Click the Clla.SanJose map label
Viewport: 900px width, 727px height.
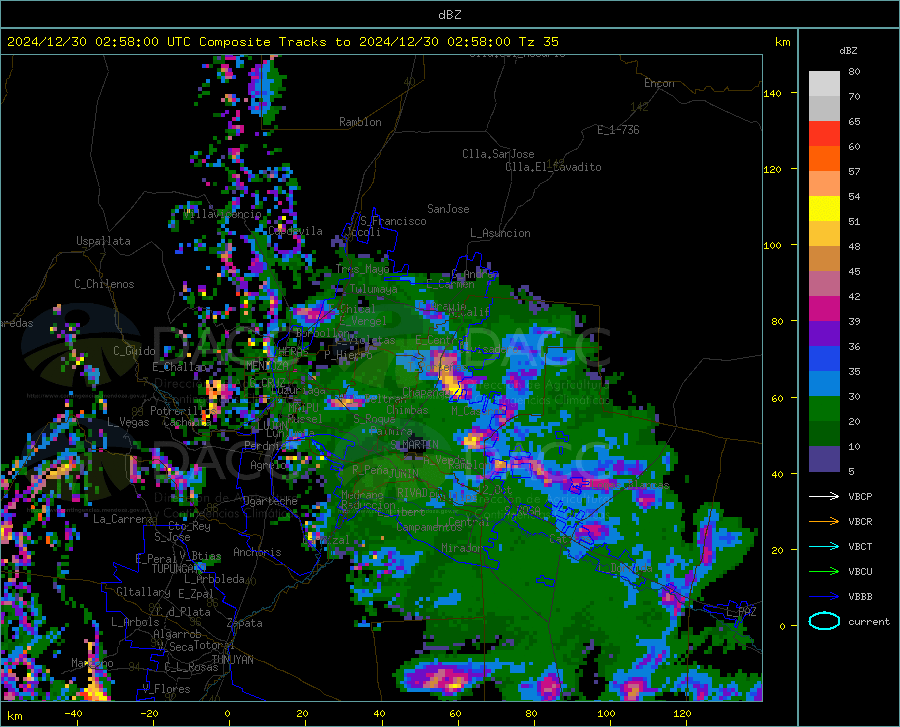pyautogui.click(x=498, y=154)
